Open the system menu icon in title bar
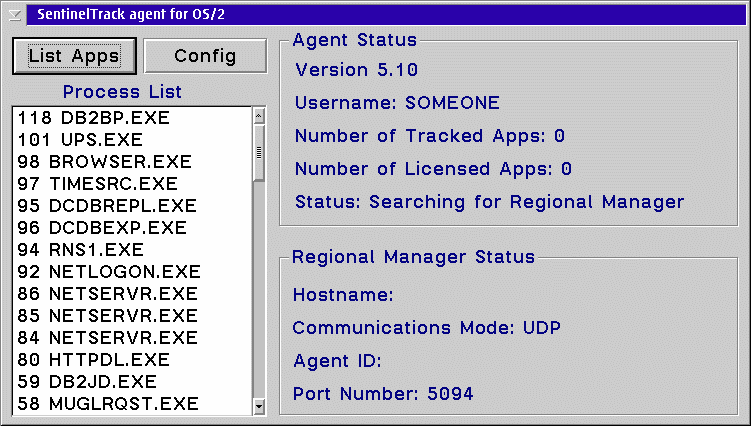Viewport: 751px width, 426px height. point(15,15)
